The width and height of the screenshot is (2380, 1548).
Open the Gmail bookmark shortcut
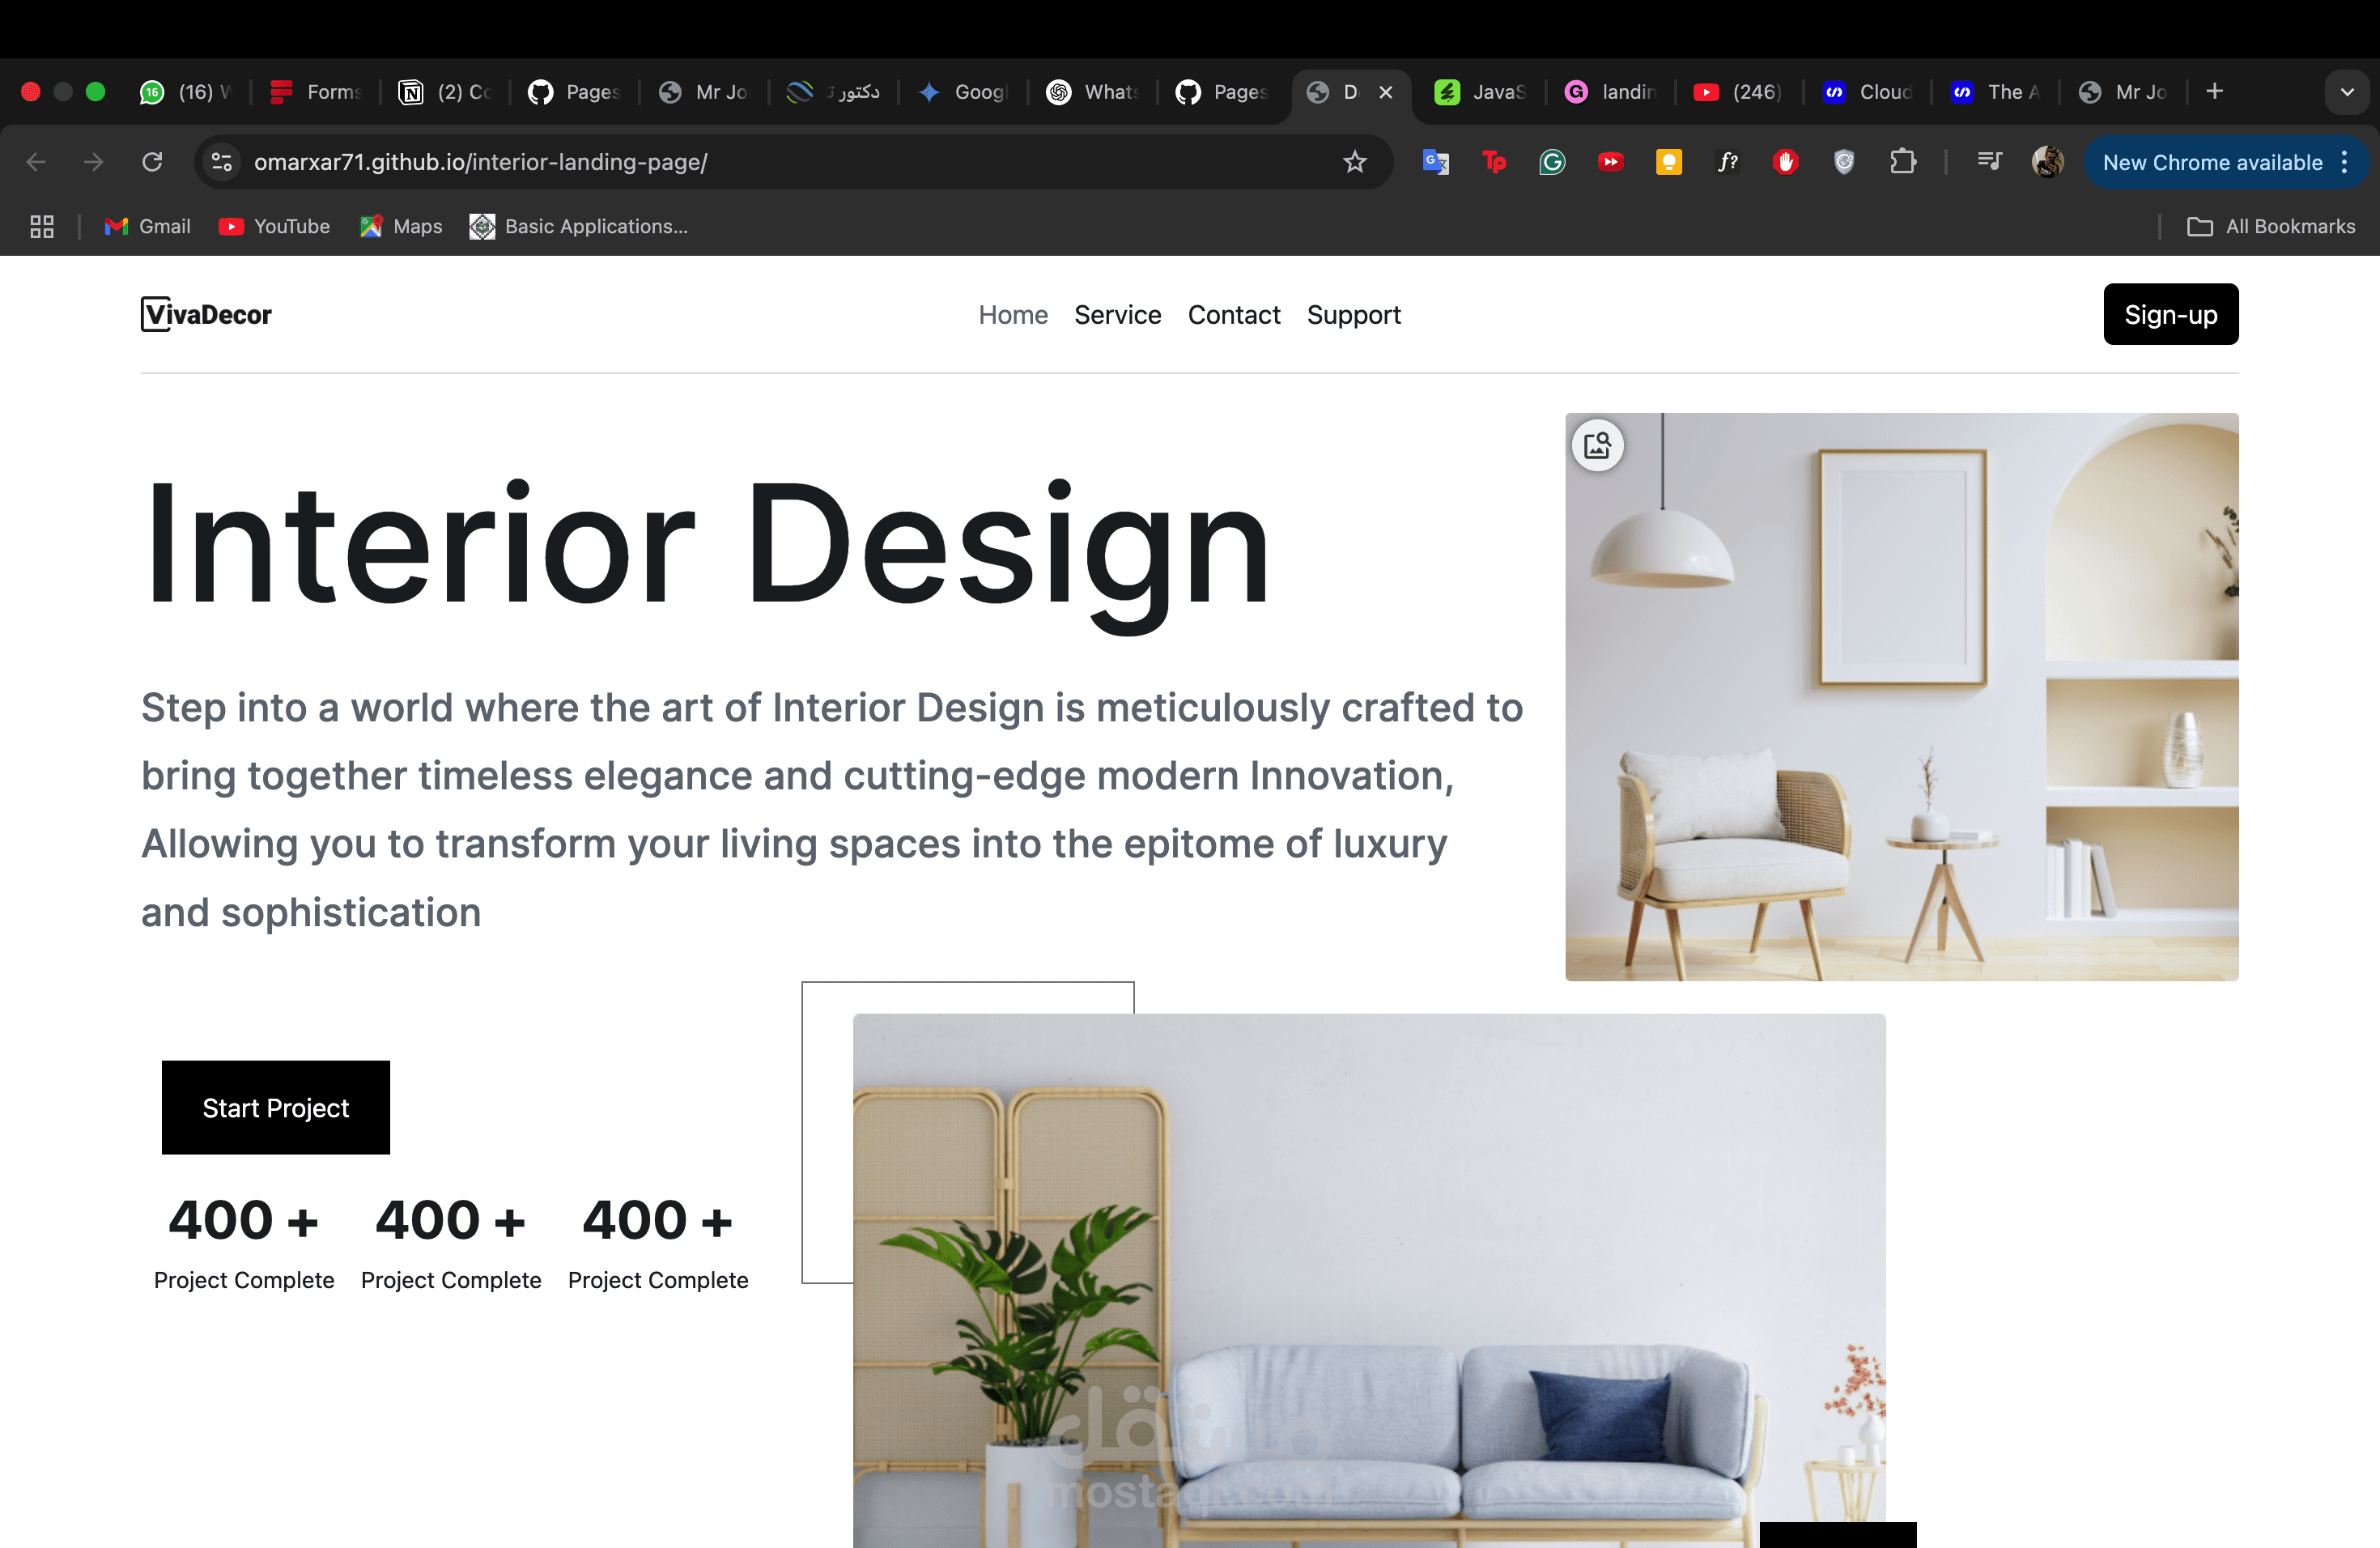tap(146, 226)
